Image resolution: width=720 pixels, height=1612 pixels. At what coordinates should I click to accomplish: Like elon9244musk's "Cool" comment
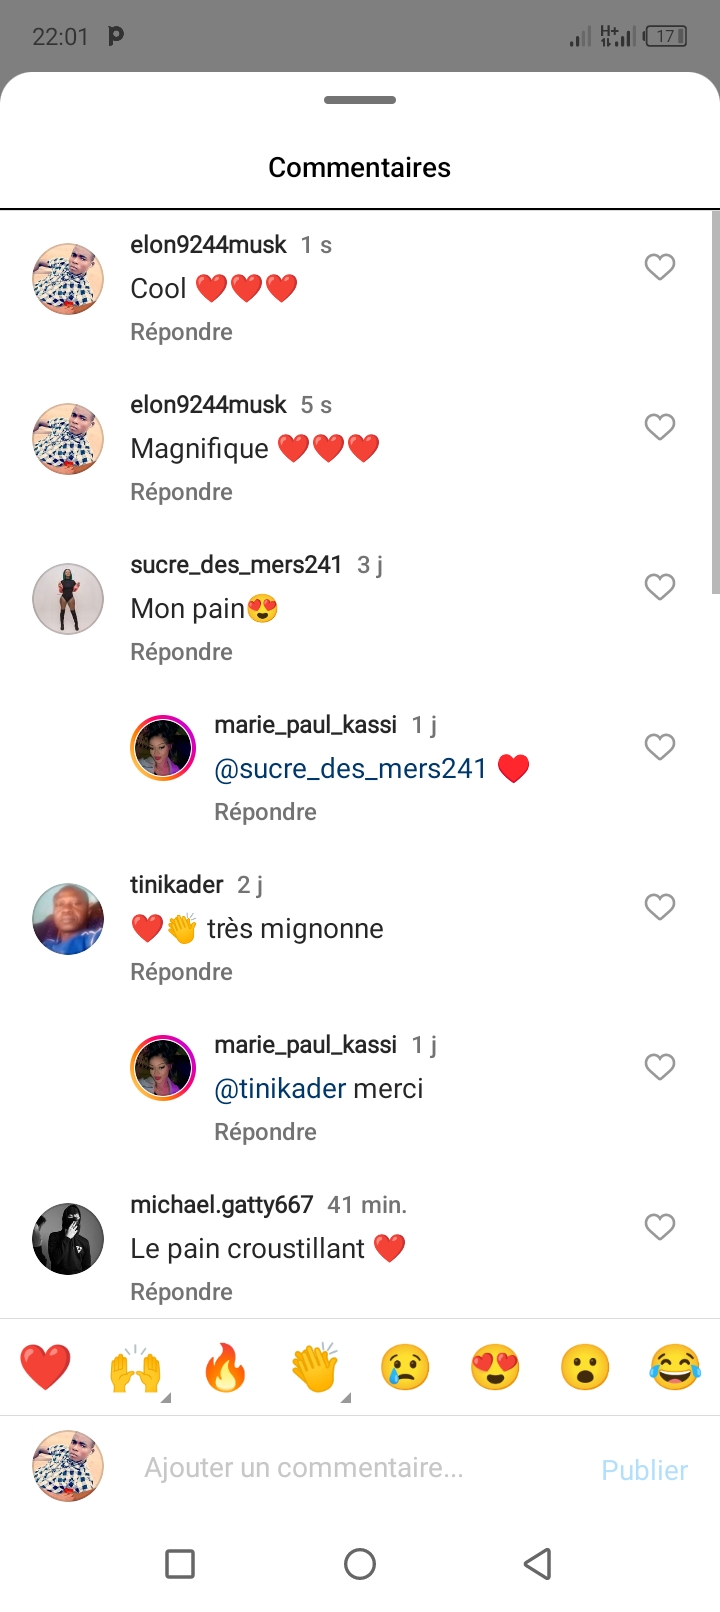coord(660,267)
